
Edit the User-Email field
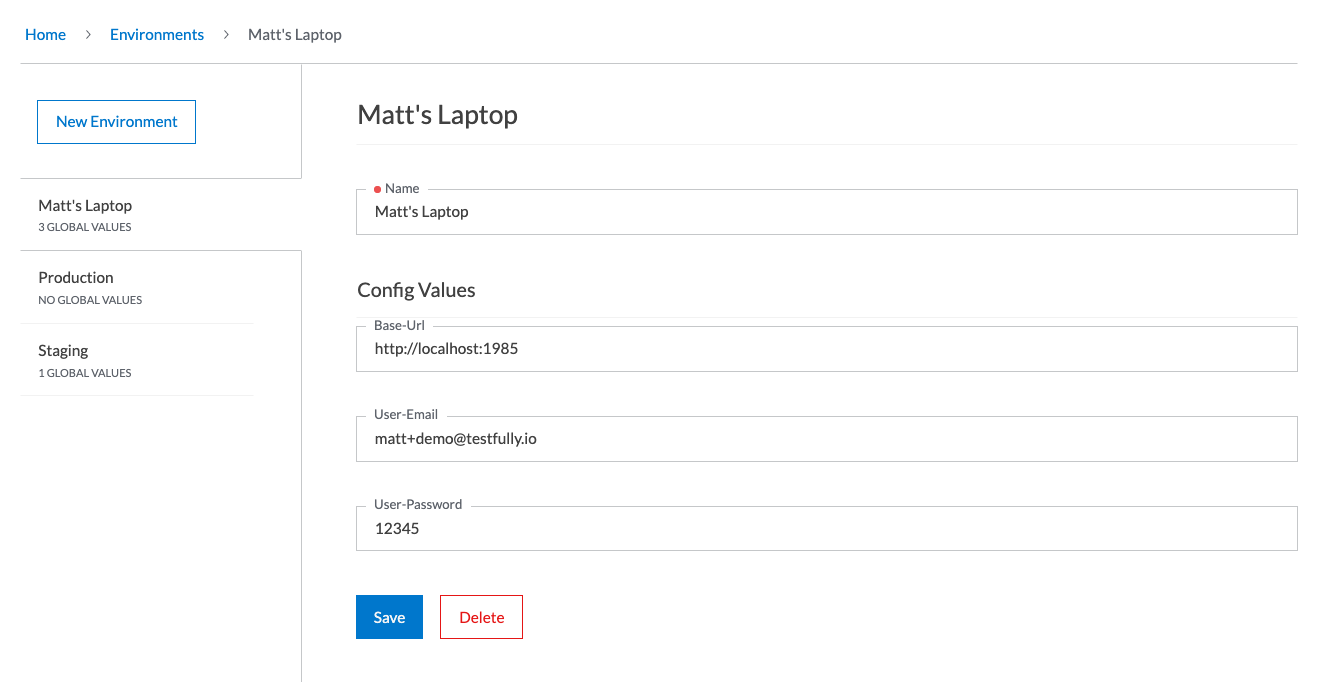click(x=826, y=439)
